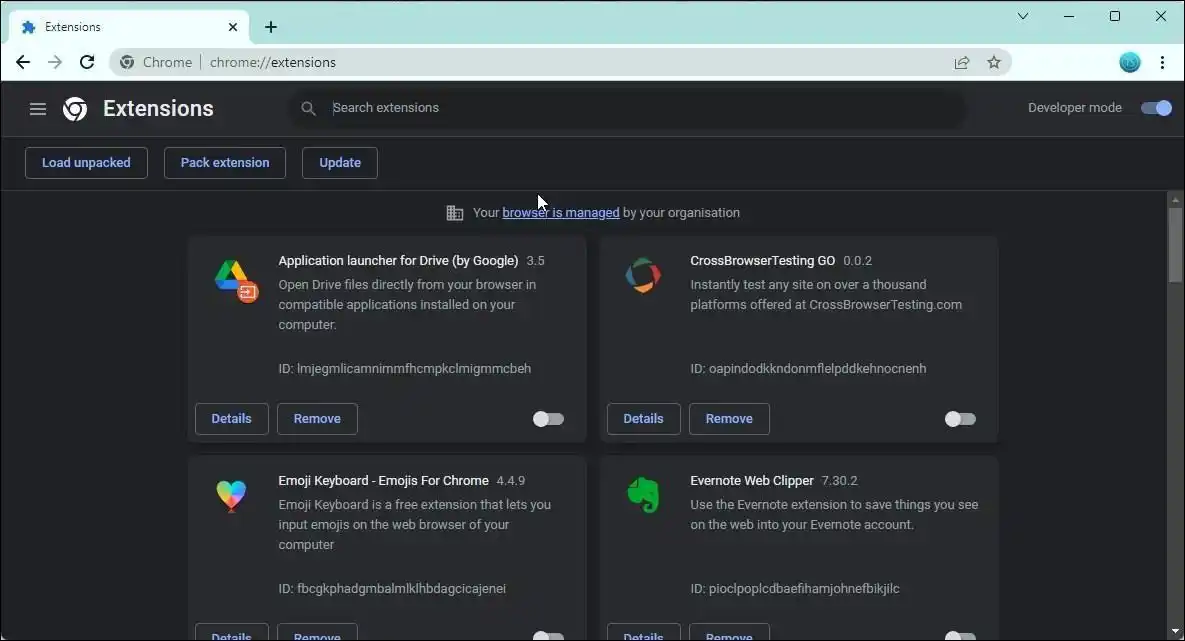
Task: Click Load unpacked button
Action: [x=86, y=163]
